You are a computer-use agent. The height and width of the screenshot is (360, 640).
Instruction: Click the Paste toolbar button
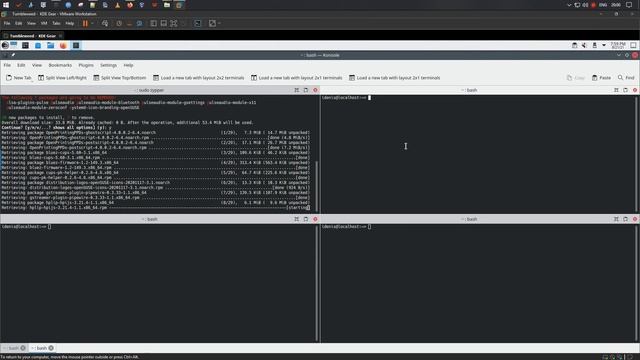pos(601,78)
